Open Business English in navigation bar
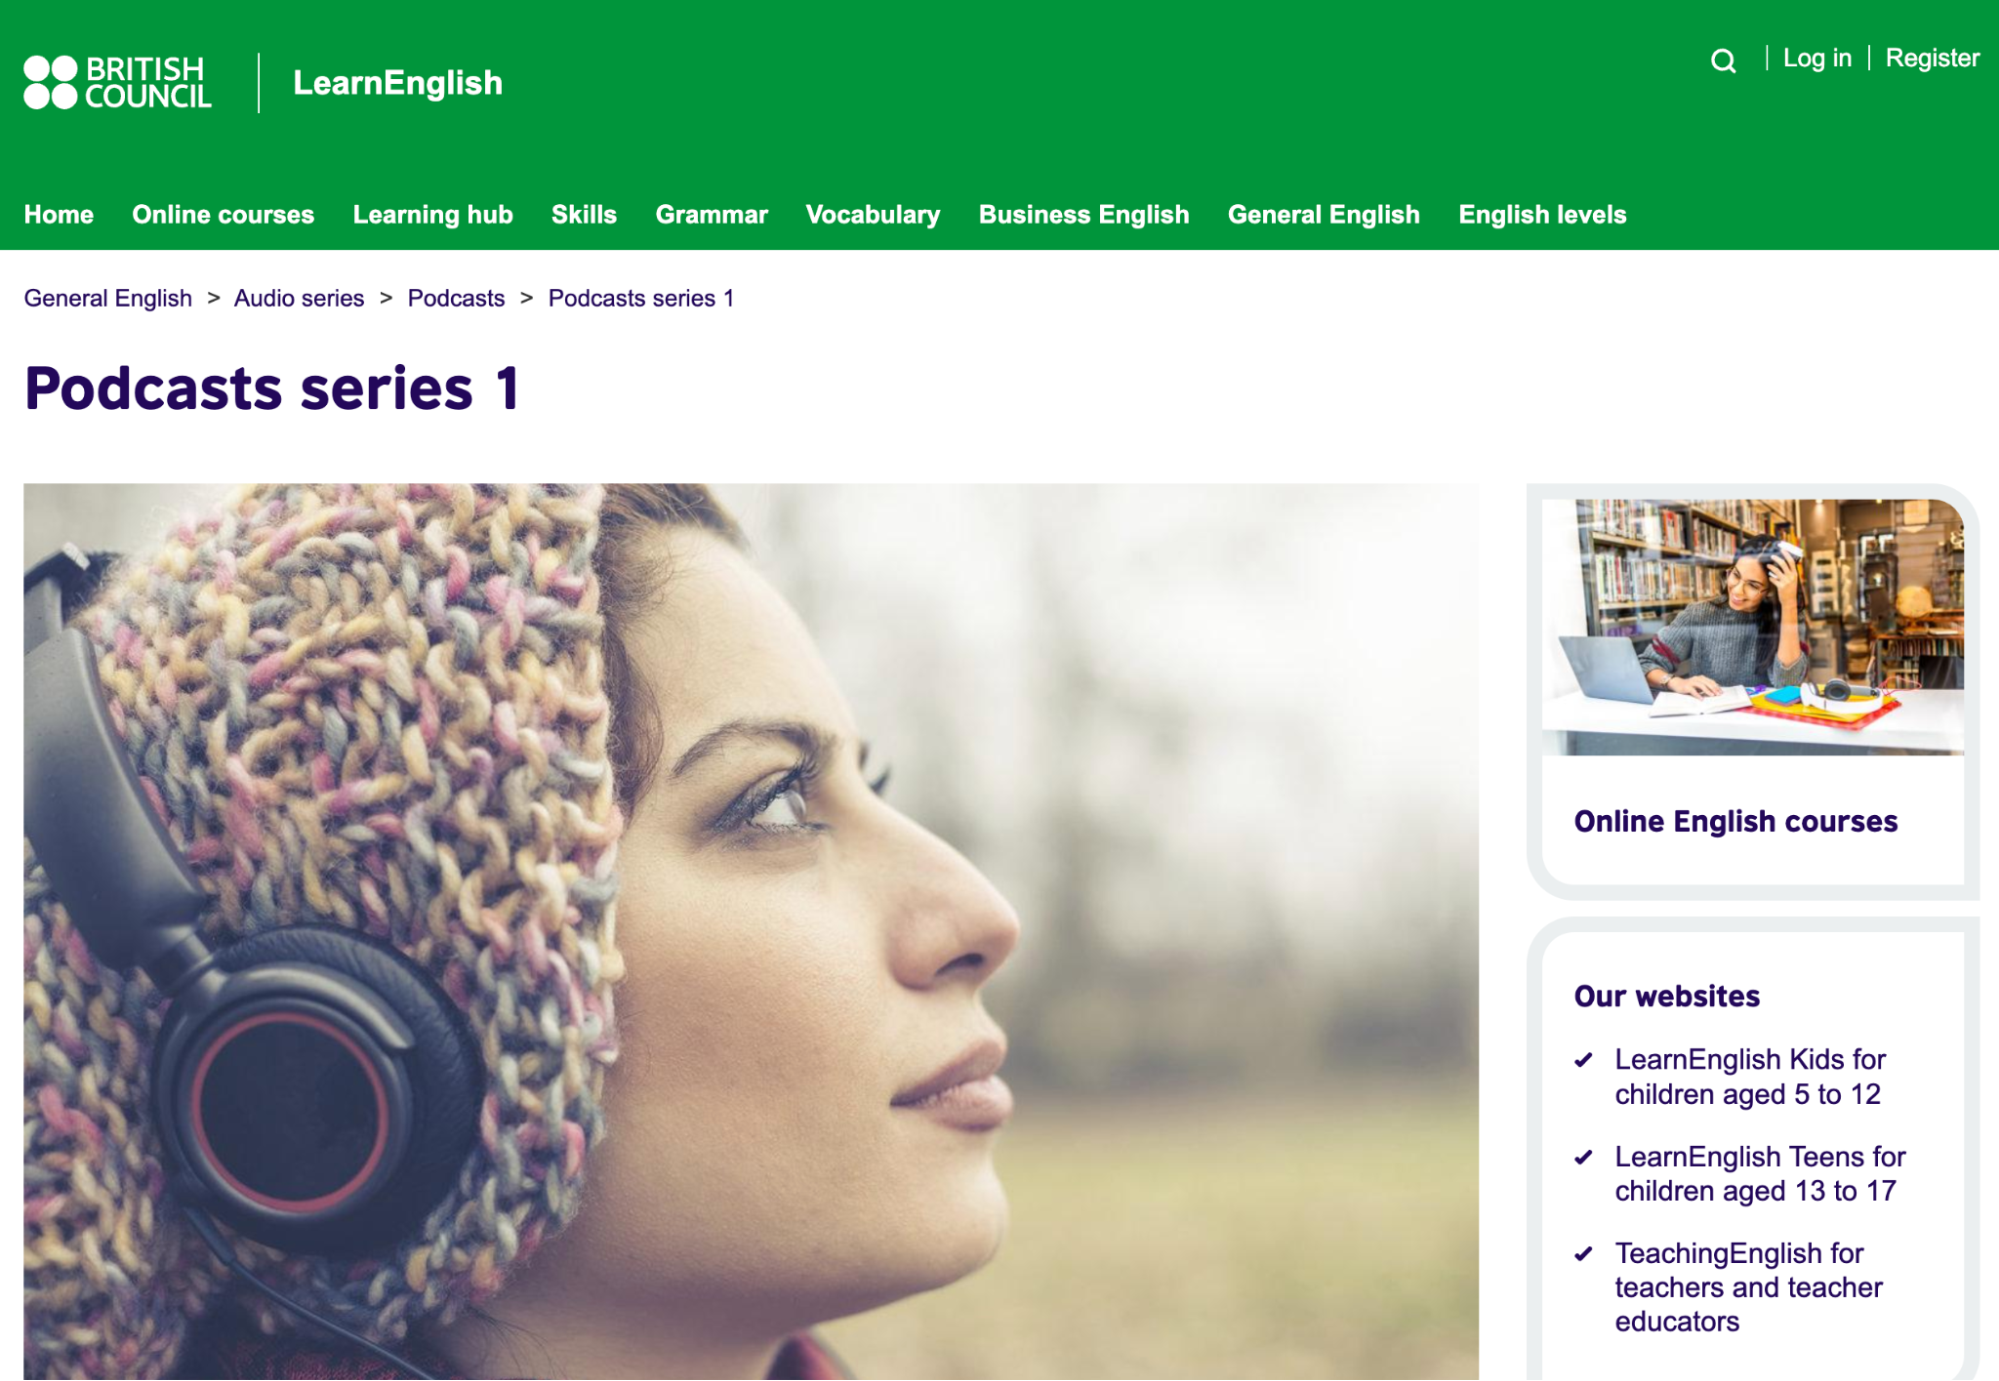Screen dimensions: 1999x1381 [x=1084, y=215]
